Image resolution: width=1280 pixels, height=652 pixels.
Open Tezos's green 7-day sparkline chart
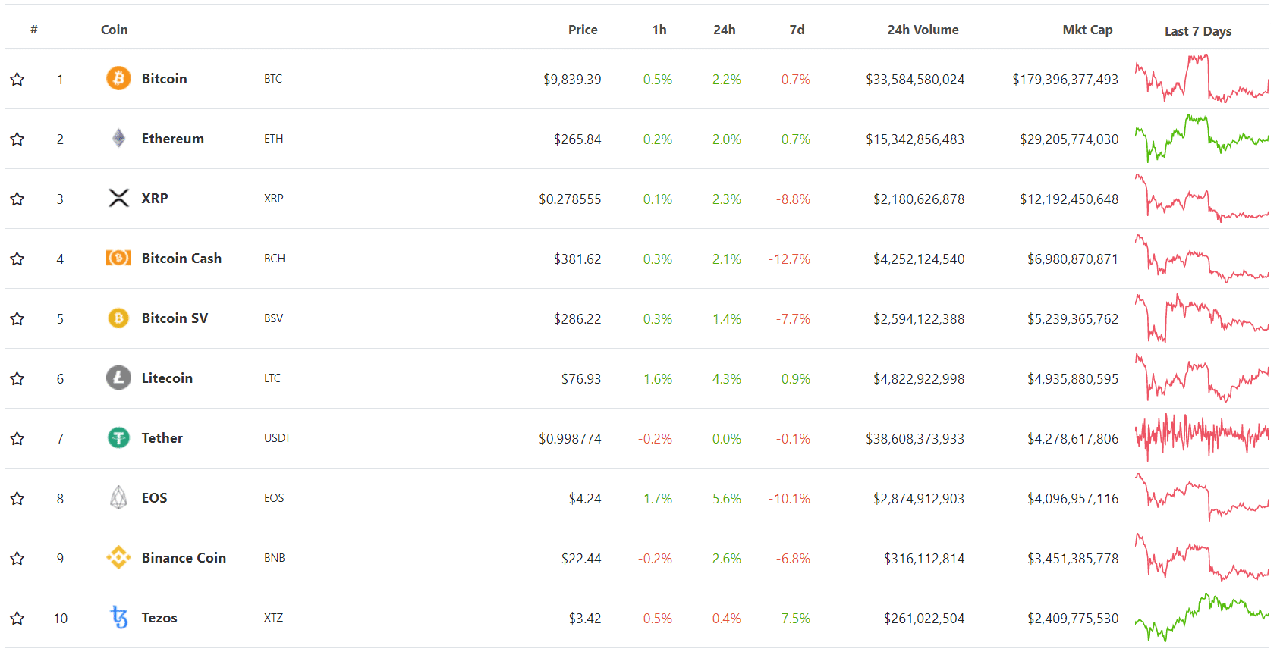[x=1202, y=618]
